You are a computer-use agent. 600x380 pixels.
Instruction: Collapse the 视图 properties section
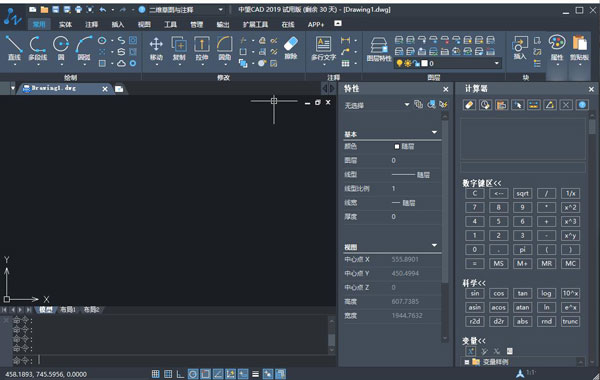pyautogui.click(x=434, y=245)
